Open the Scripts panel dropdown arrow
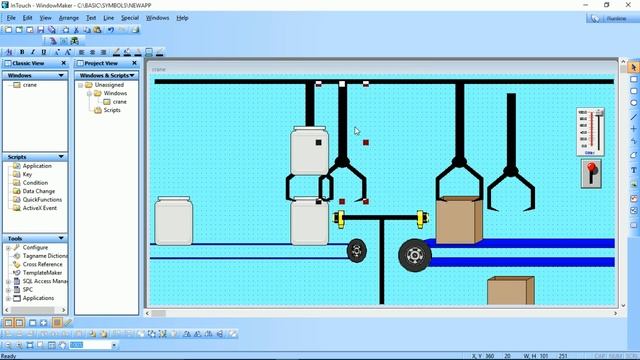The height and width of the screenshot is (360, 640). (x=61, y=157)
